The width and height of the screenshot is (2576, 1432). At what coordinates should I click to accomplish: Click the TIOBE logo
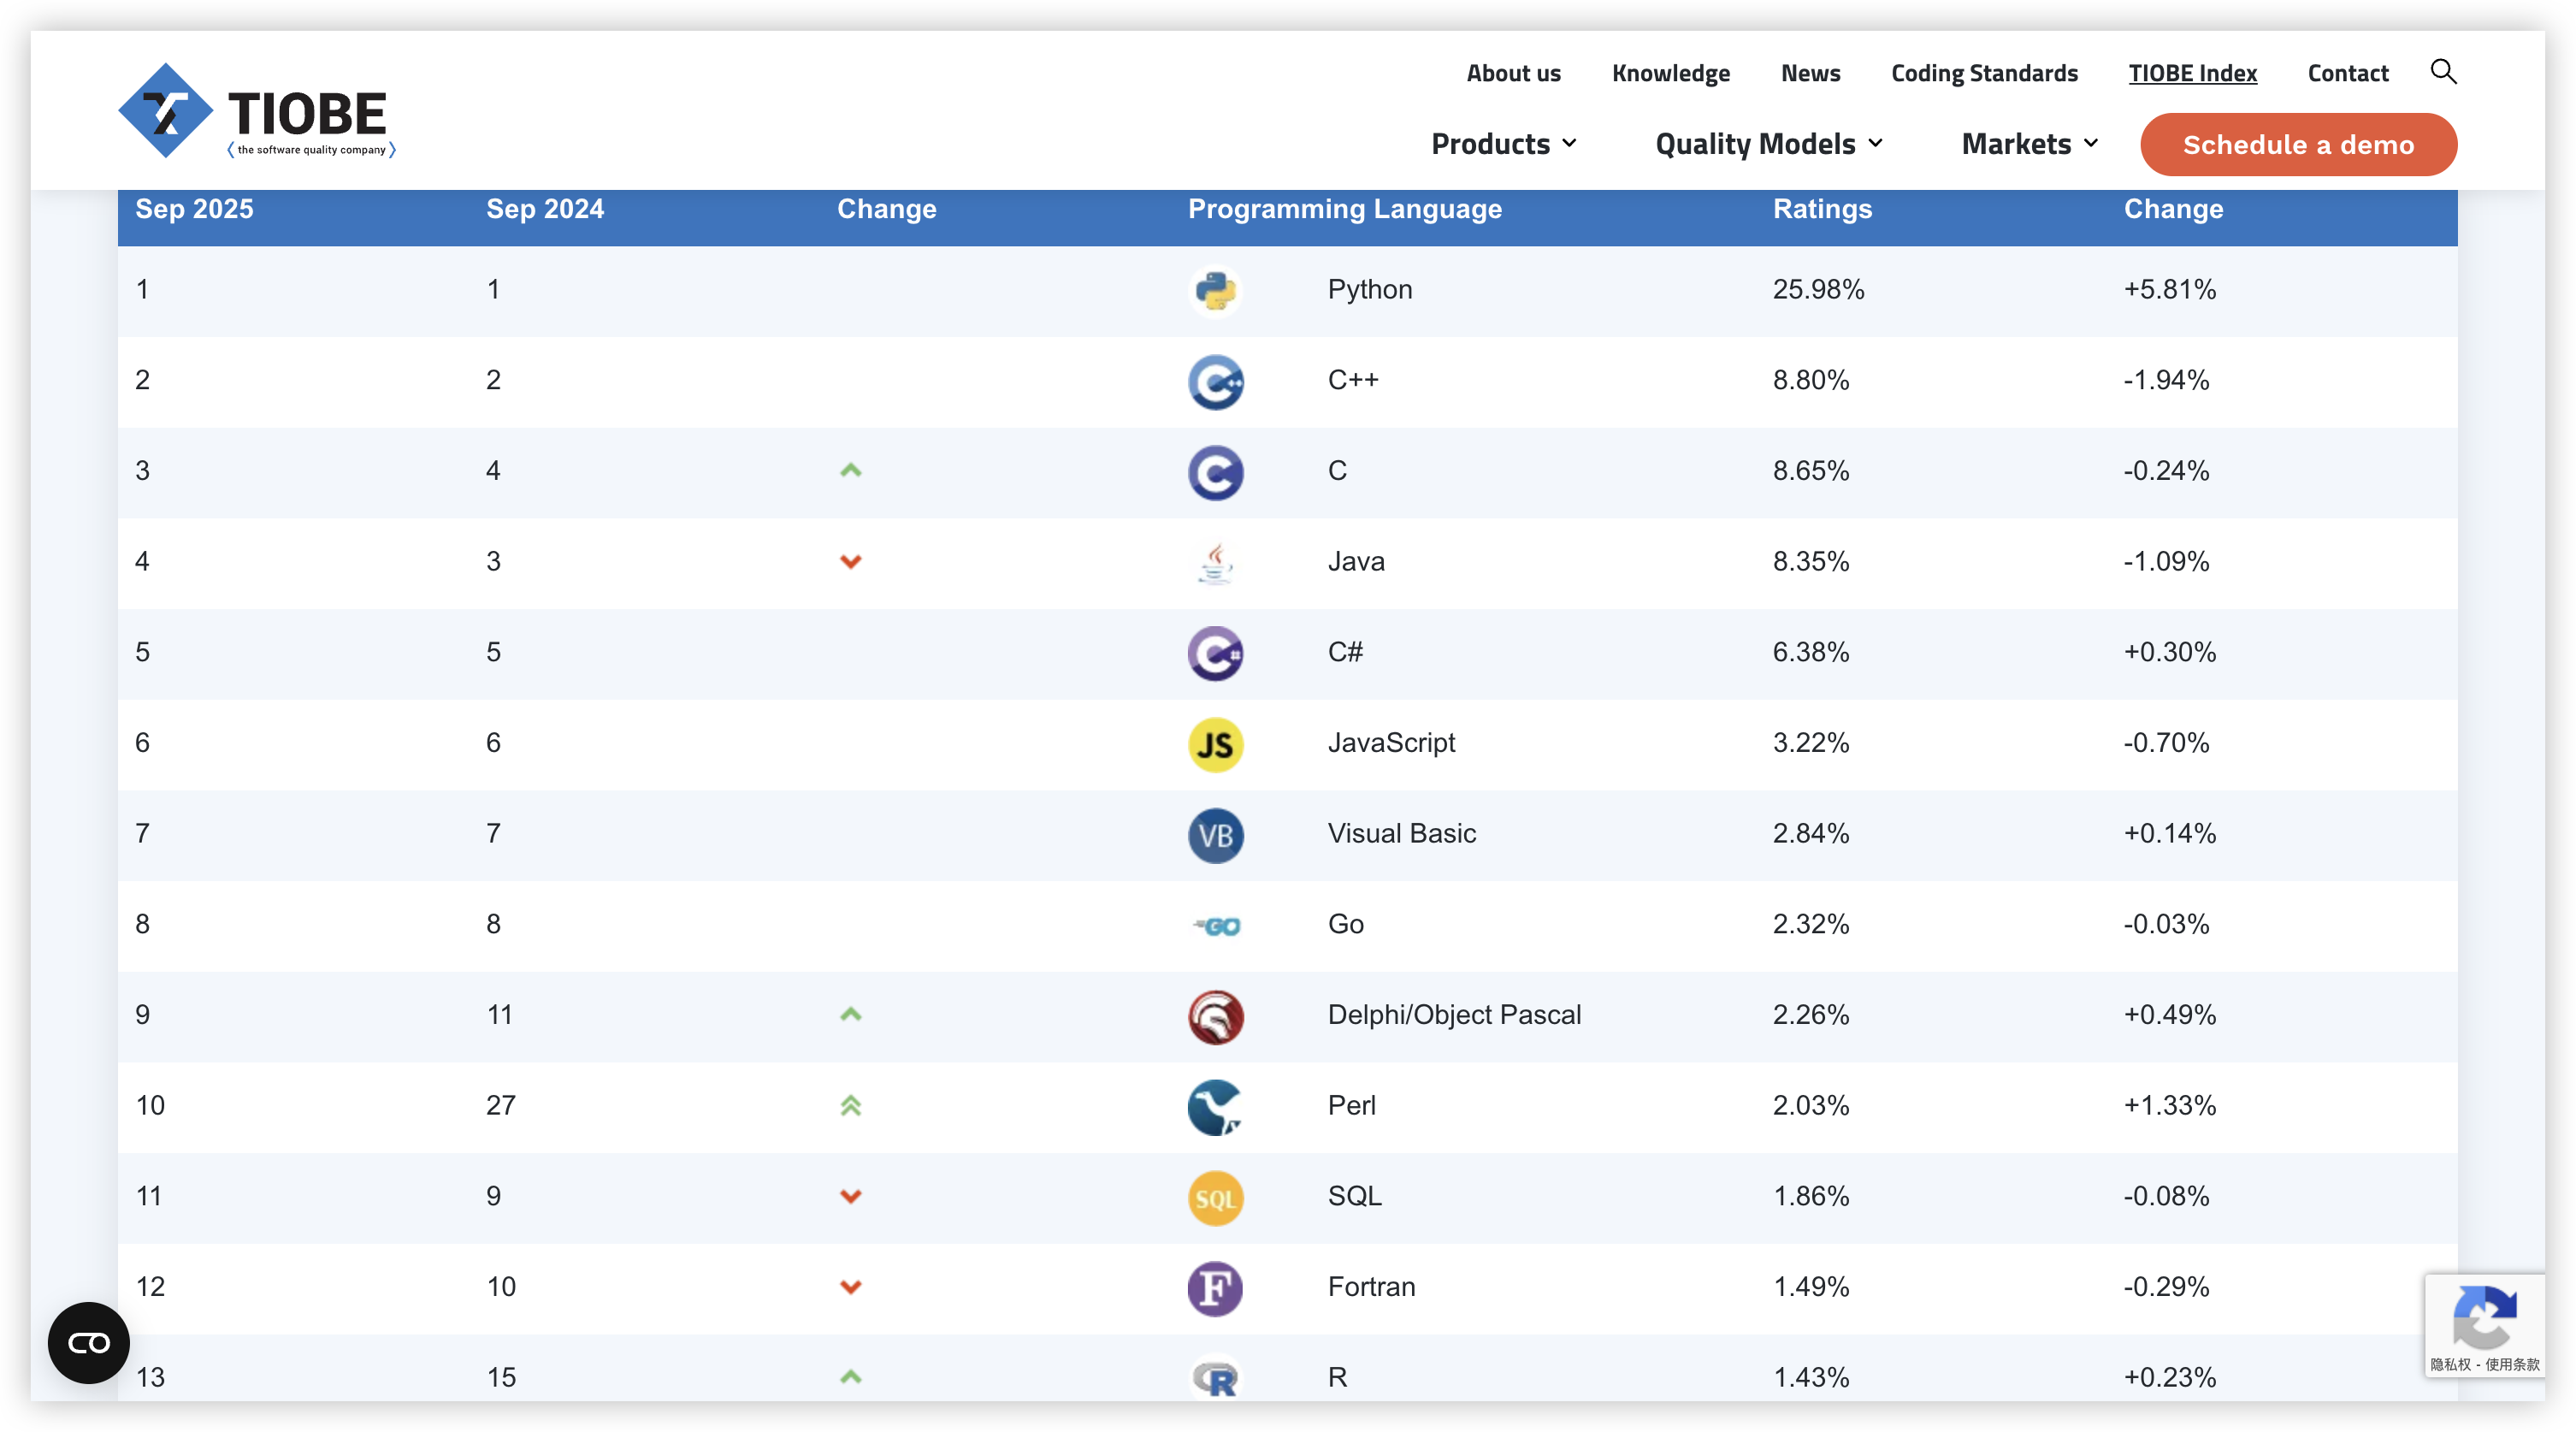(257, 111)
